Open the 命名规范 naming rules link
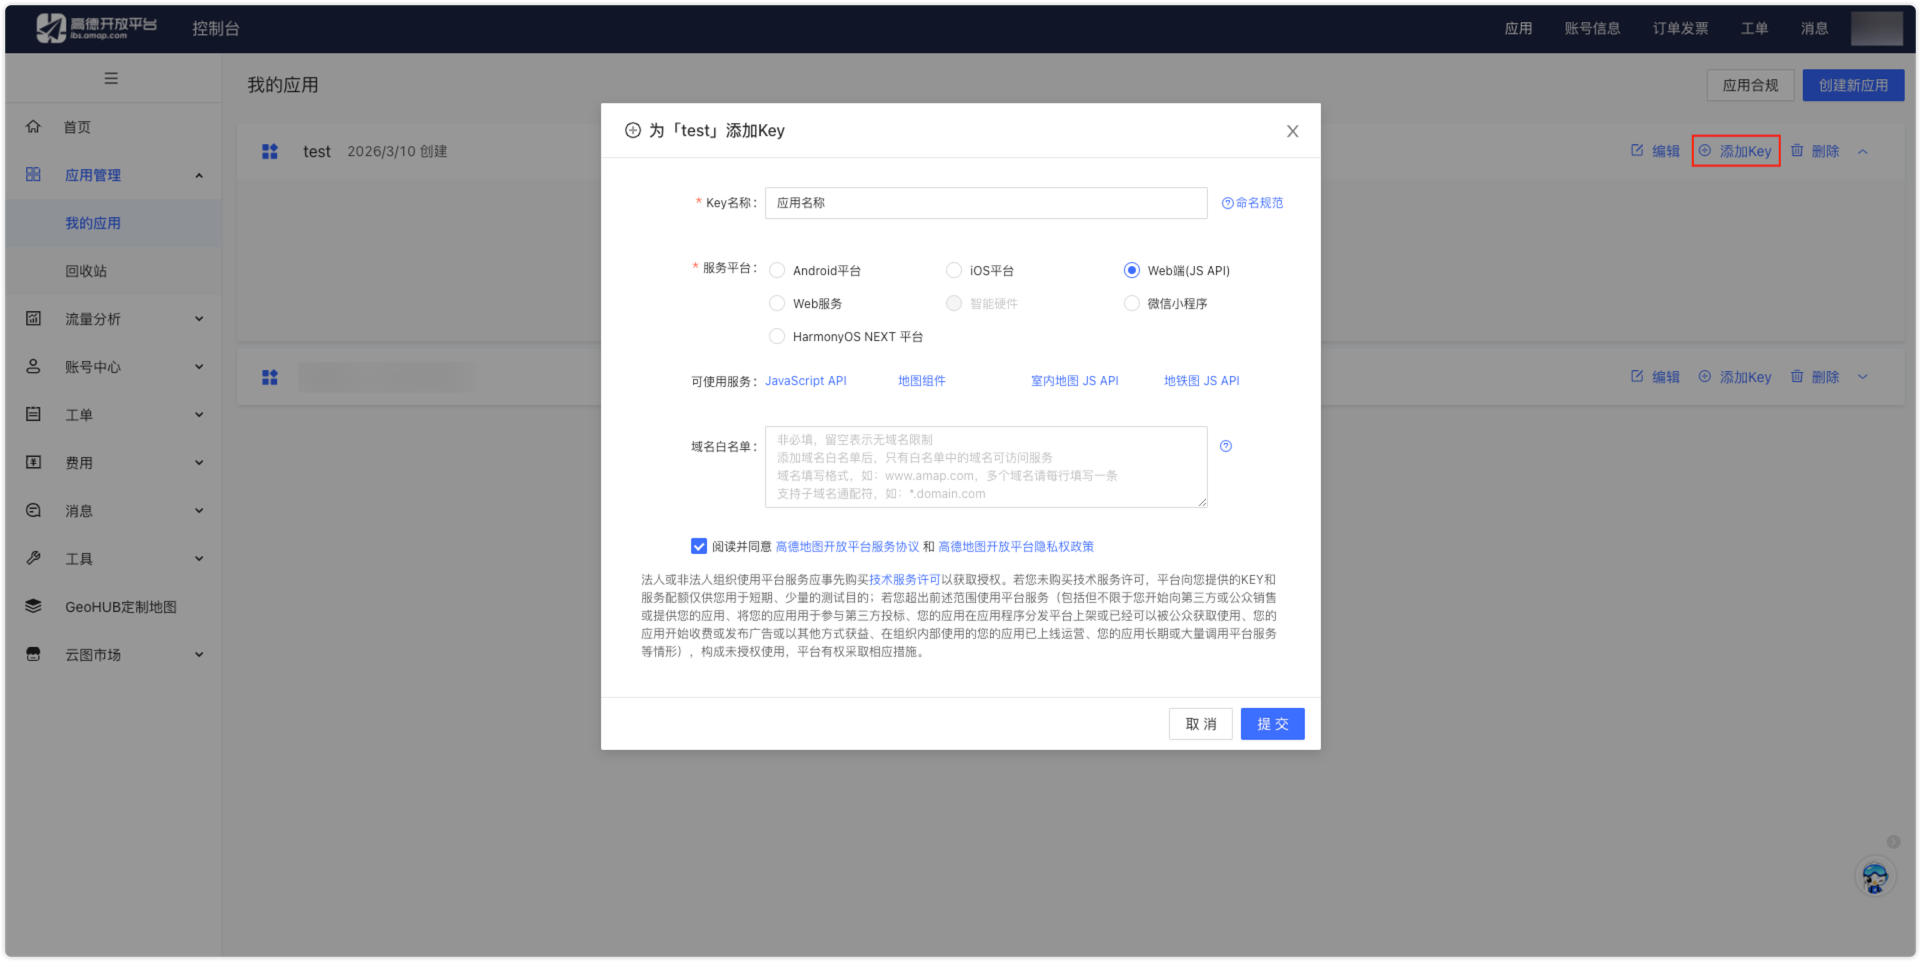This screenshot has width=1921, height=962. point(1253,203)
